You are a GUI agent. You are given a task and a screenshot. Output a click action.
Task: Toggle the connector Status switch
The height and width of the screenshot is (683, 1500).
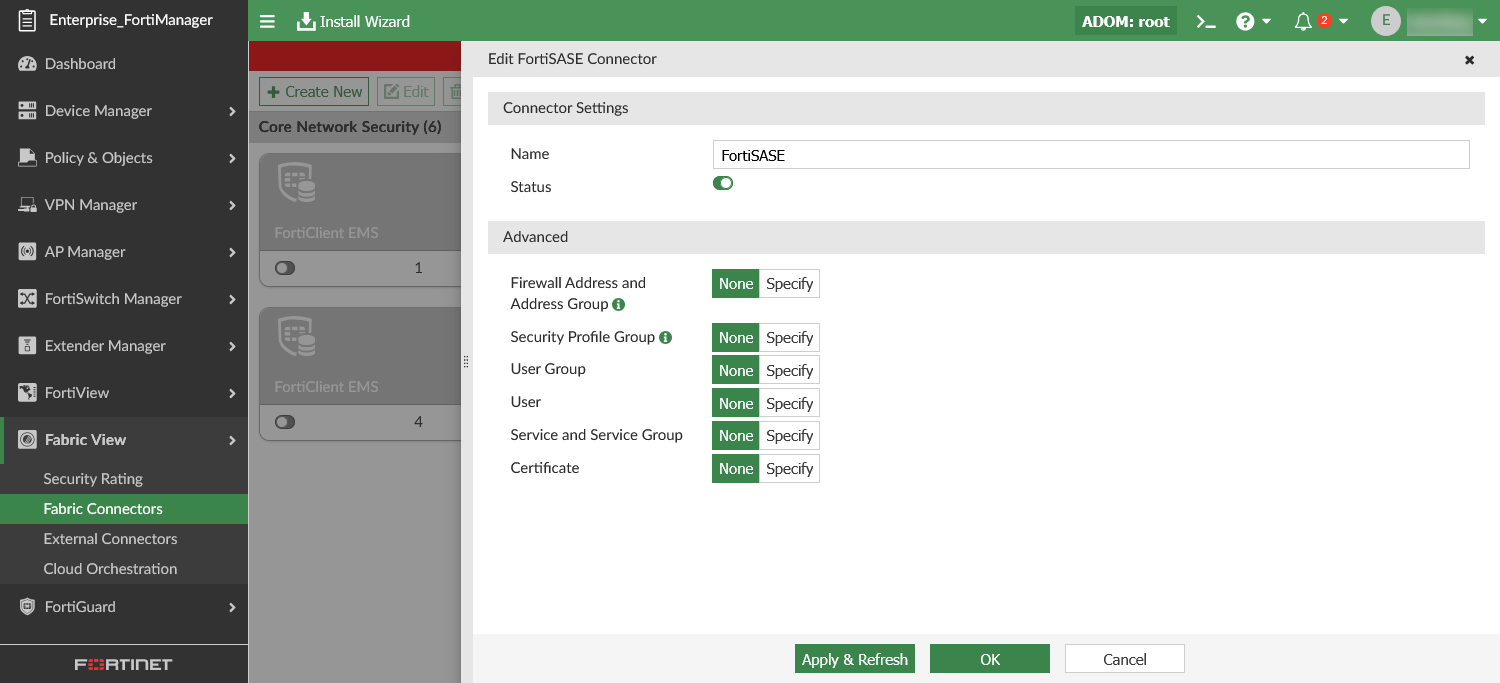pos(723,183)
